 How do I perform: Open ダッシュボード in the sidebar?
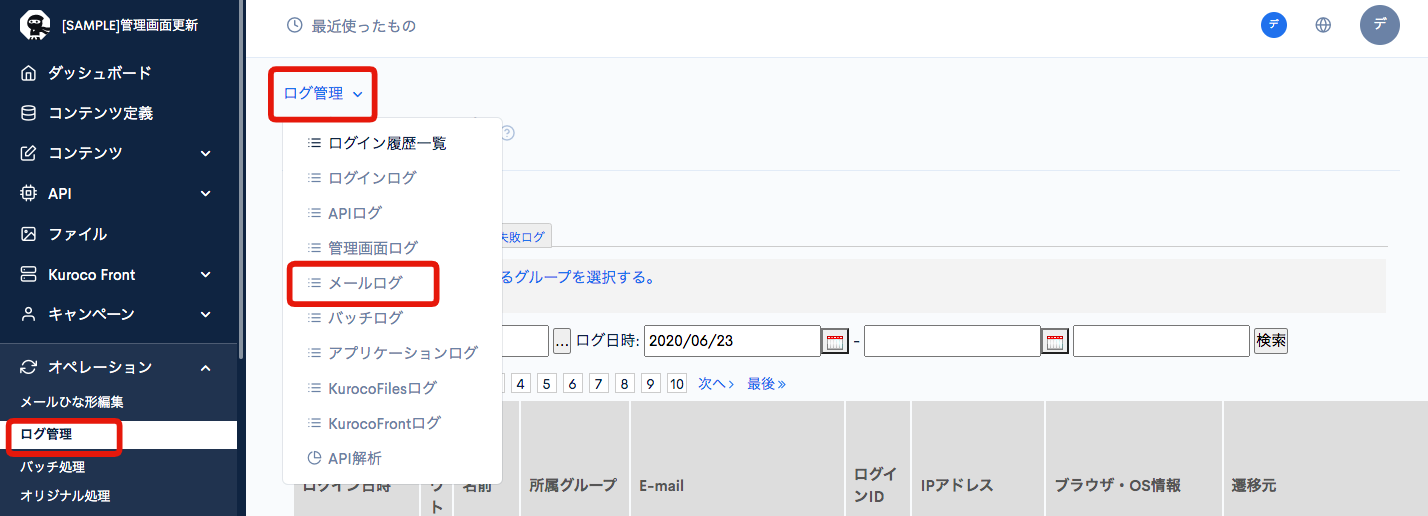coord(99,73)
